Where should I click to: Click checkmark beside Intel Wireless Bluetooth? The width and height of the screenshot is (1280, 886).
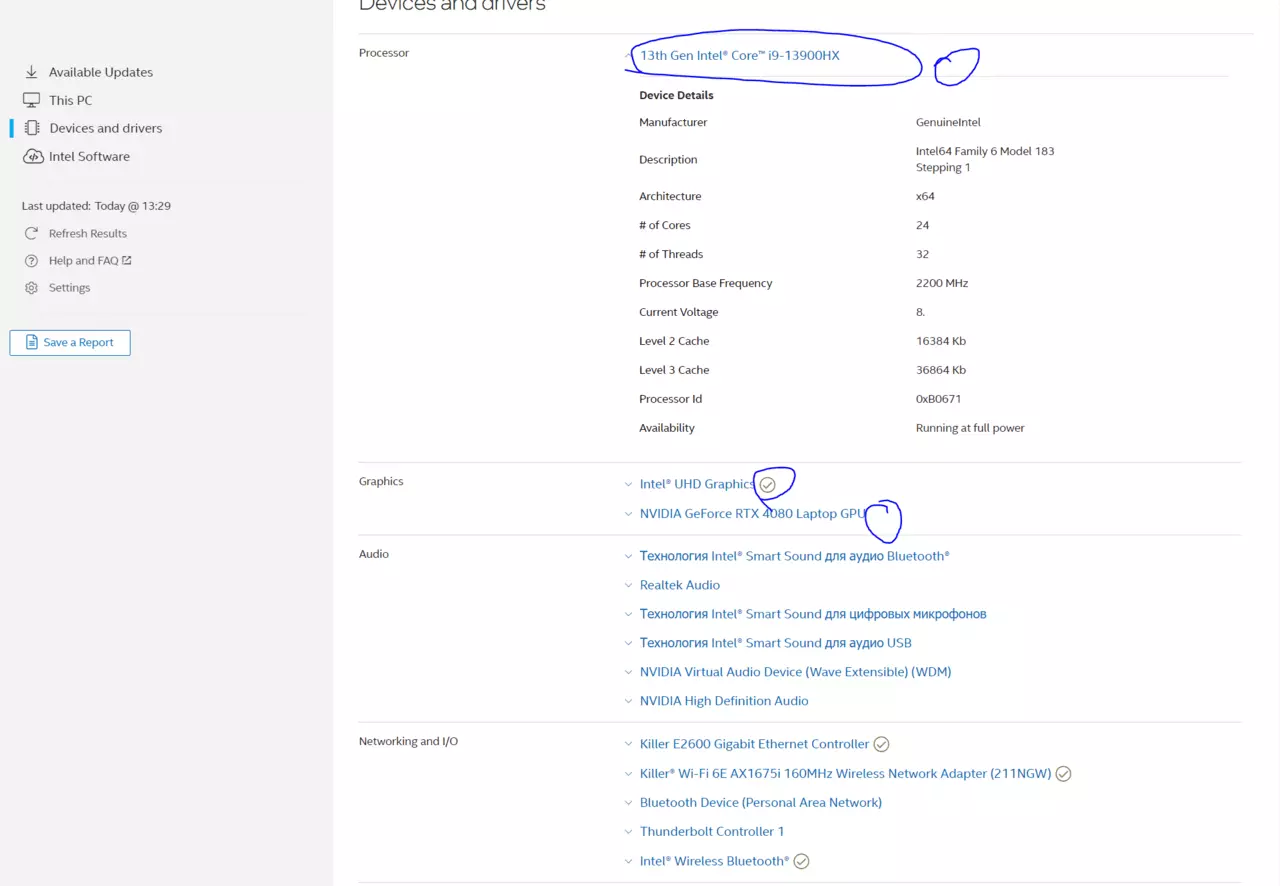tap(801, 861)
